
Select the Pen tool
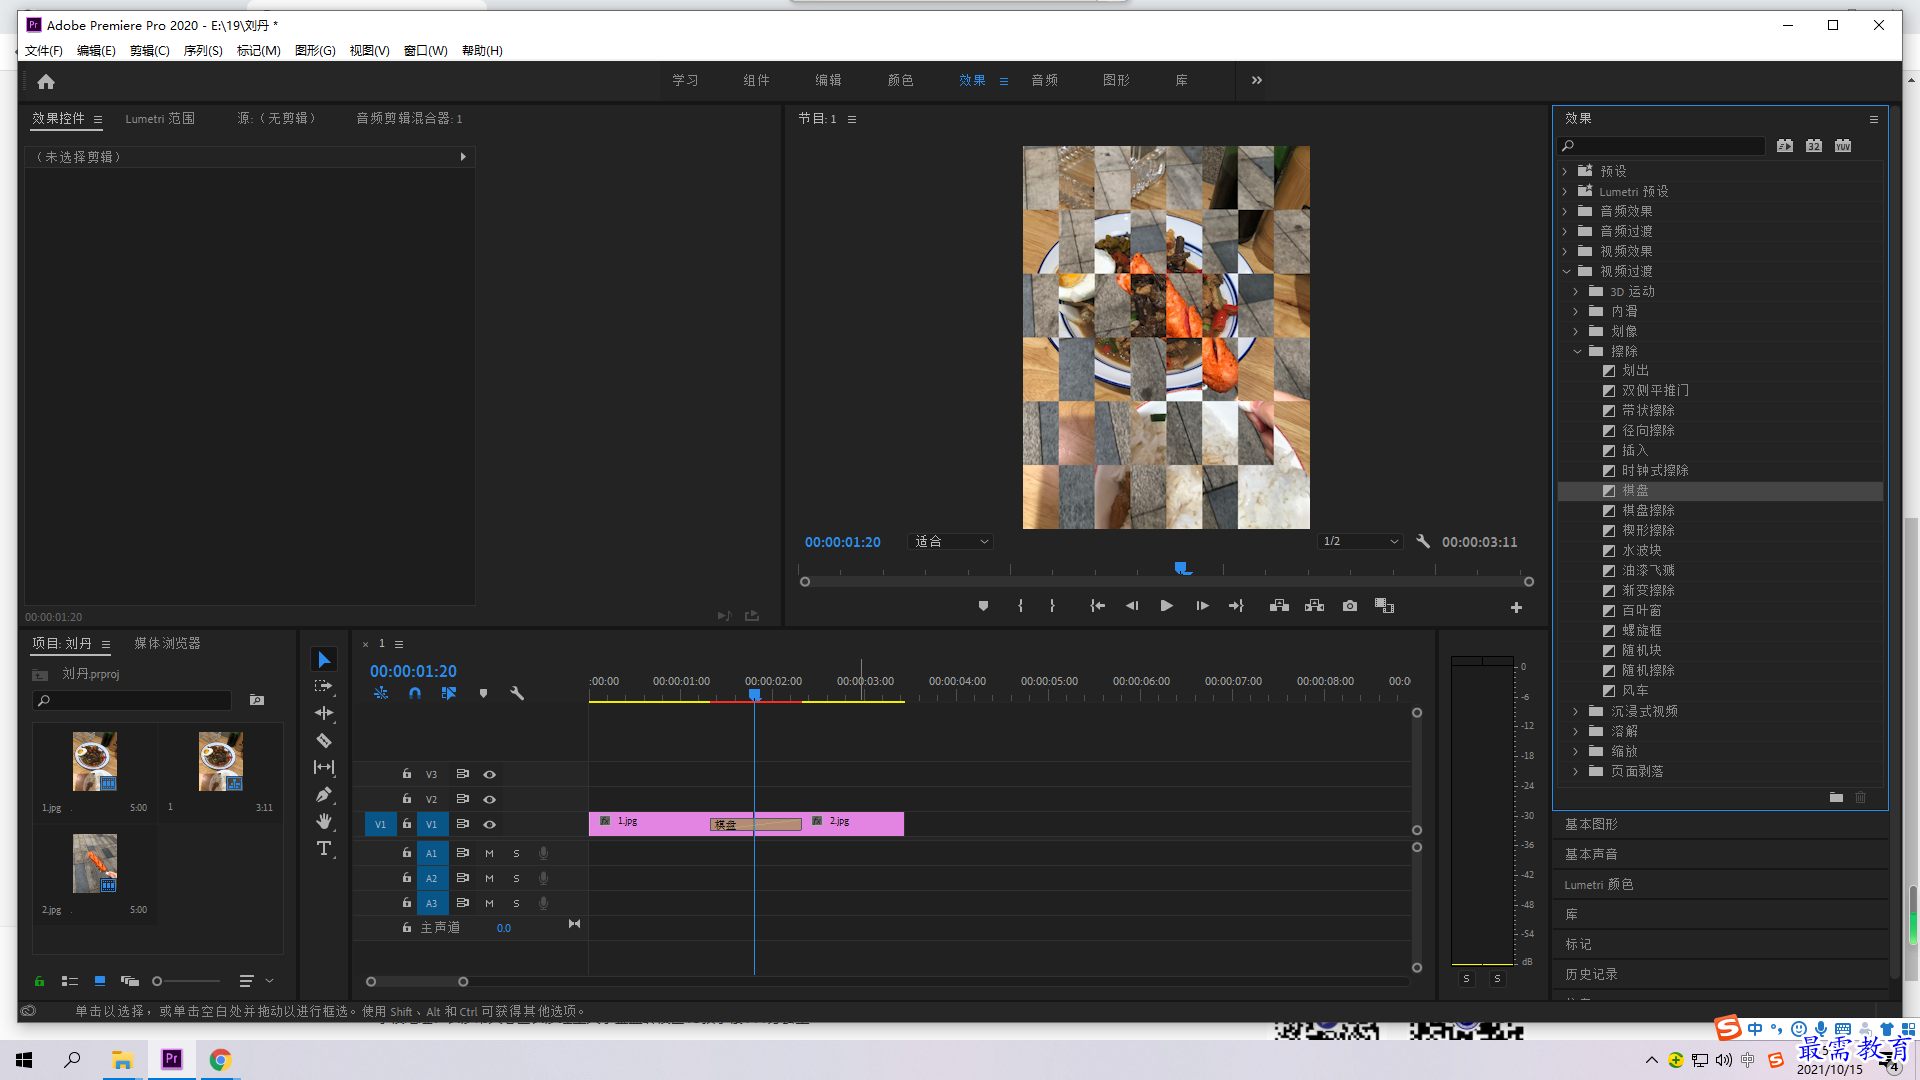[x=324, y=795]
